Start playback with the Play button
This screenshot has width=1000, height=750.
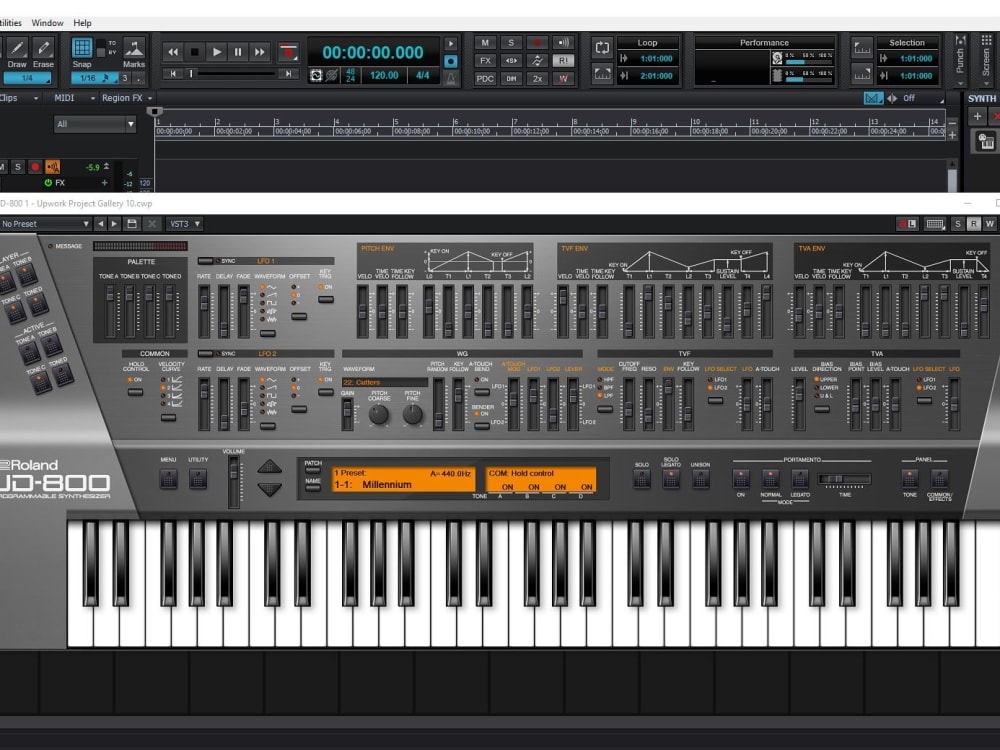click(x=216, y=52)
